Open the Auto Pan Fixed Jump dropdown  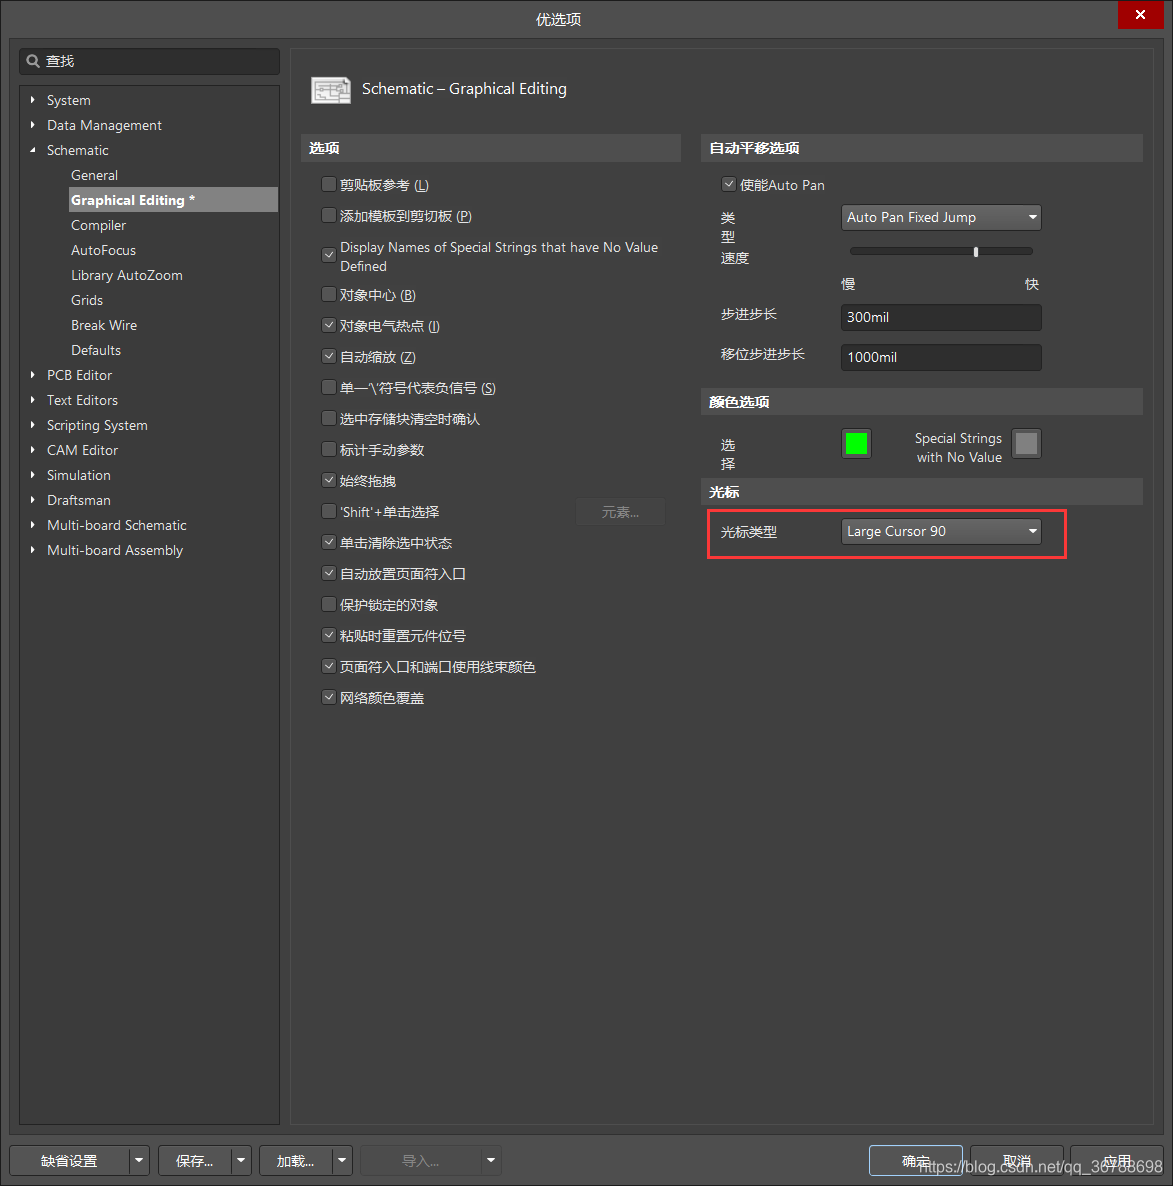click(x=940, y=217)
